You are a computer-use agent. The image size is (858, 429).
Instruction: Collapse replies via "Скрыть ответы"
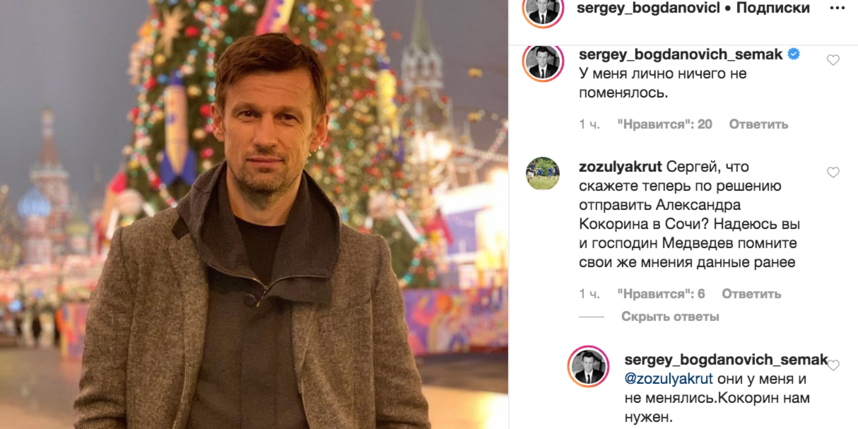coord(670,316)
